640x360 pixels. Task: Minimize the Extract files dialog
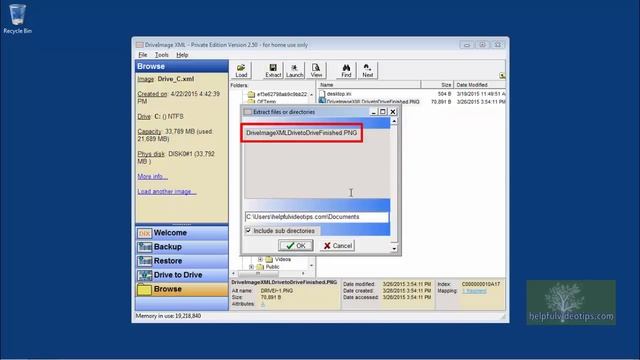(x=373, y=111)
